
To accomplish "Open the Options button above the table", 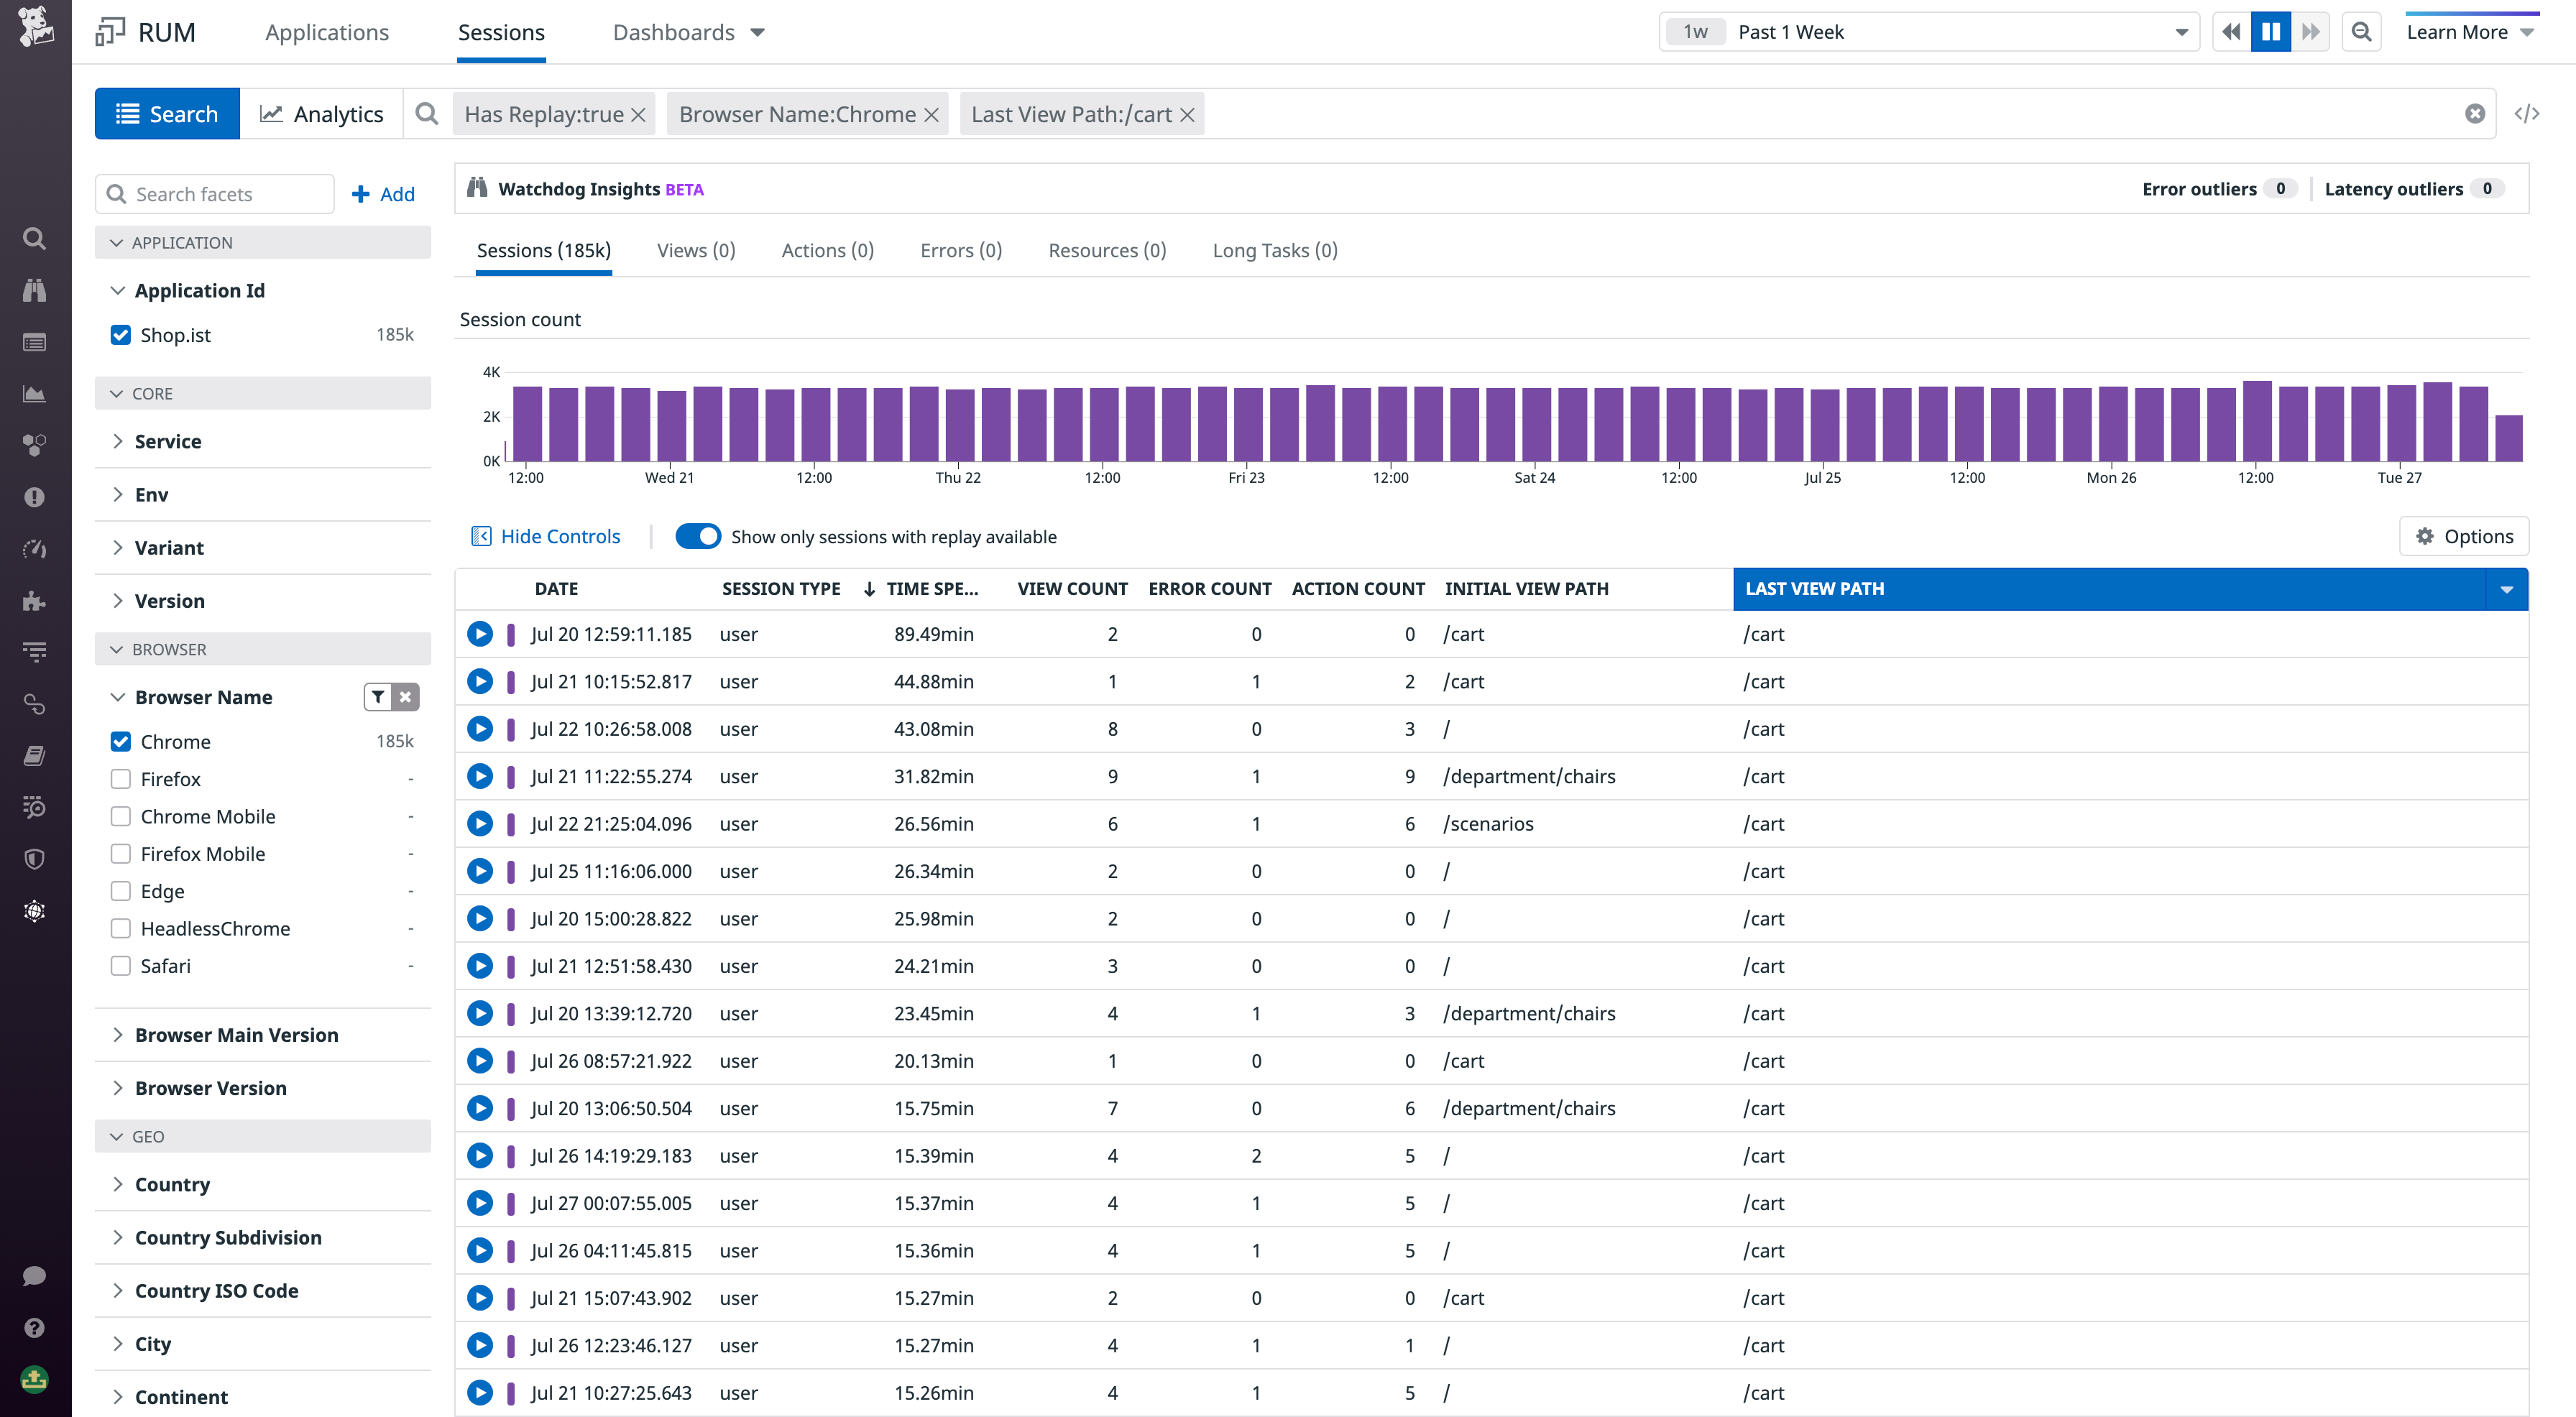I will pyautogui.click(x=2464, y=536).
